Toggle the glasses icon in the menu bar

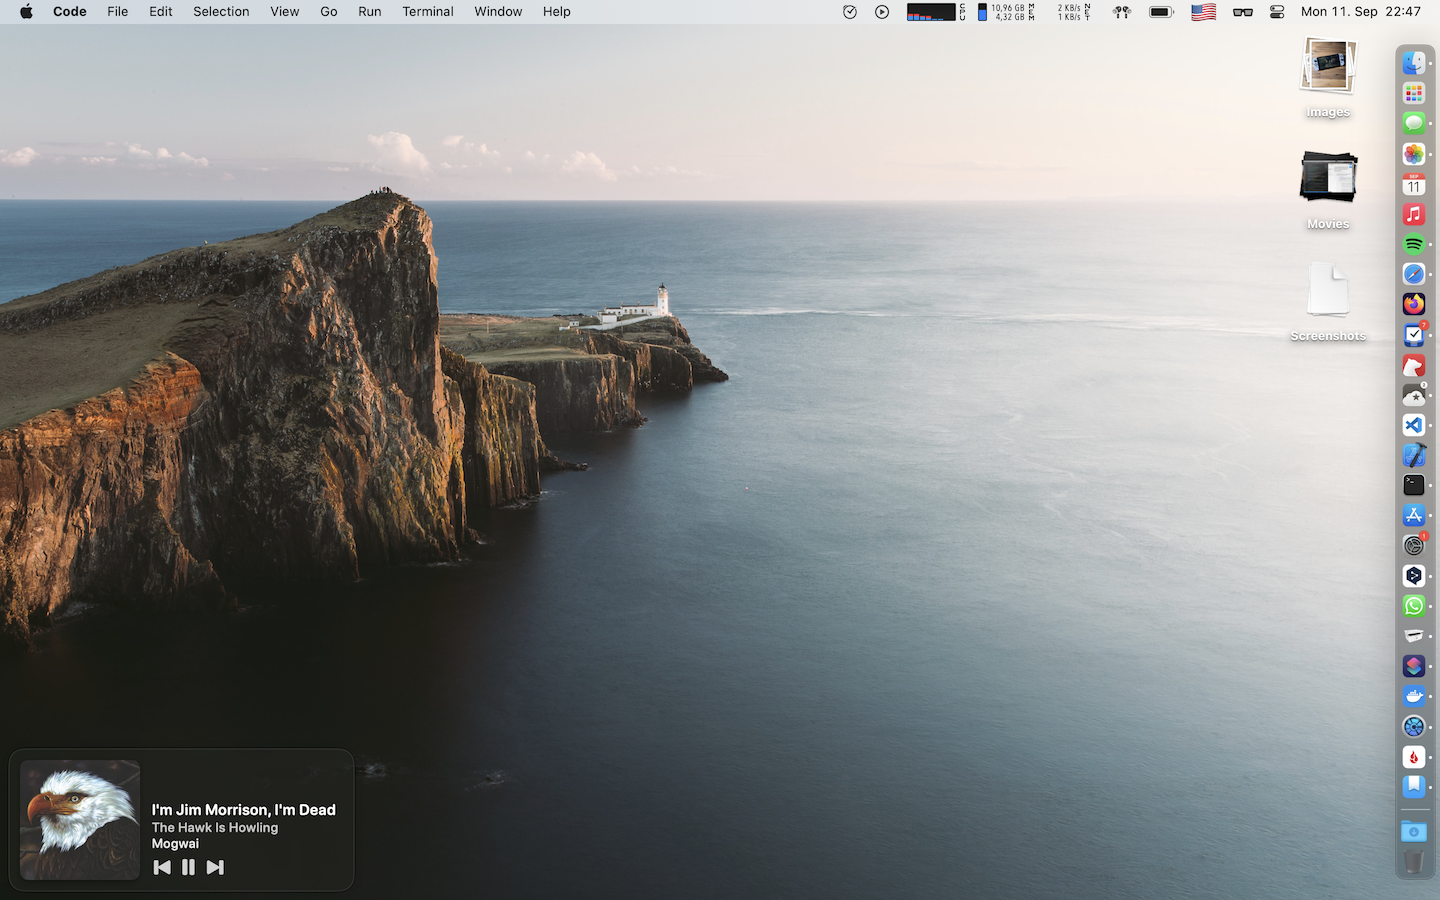point(1243,11)
